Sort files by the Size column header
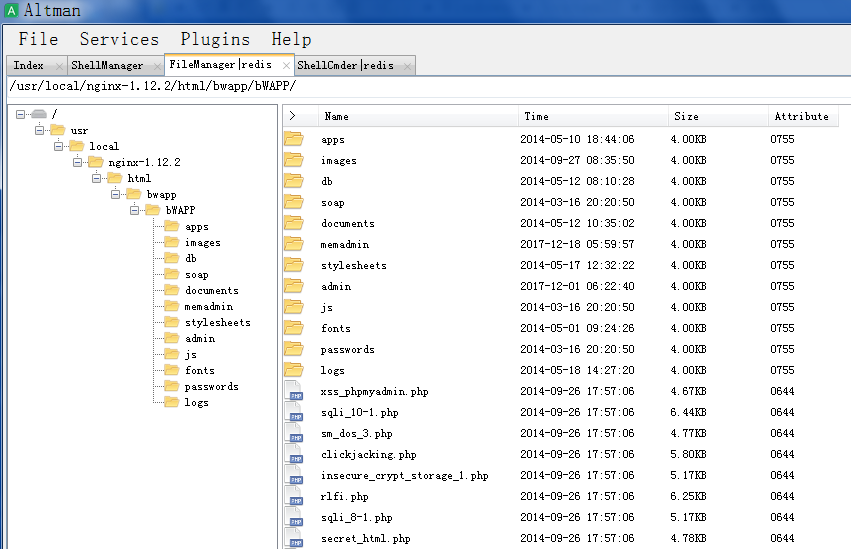 (716, 116)
